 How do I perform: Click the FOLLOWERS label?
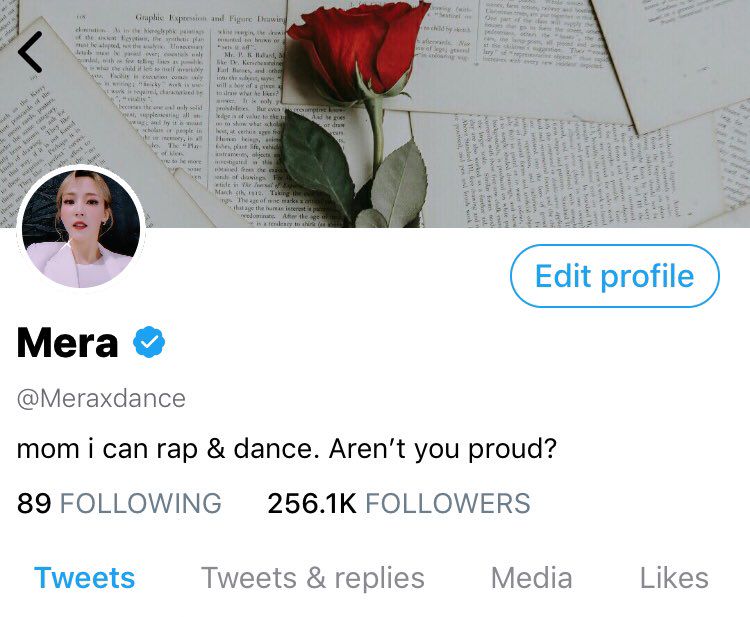pyautogui.click(x=448, y=503)
